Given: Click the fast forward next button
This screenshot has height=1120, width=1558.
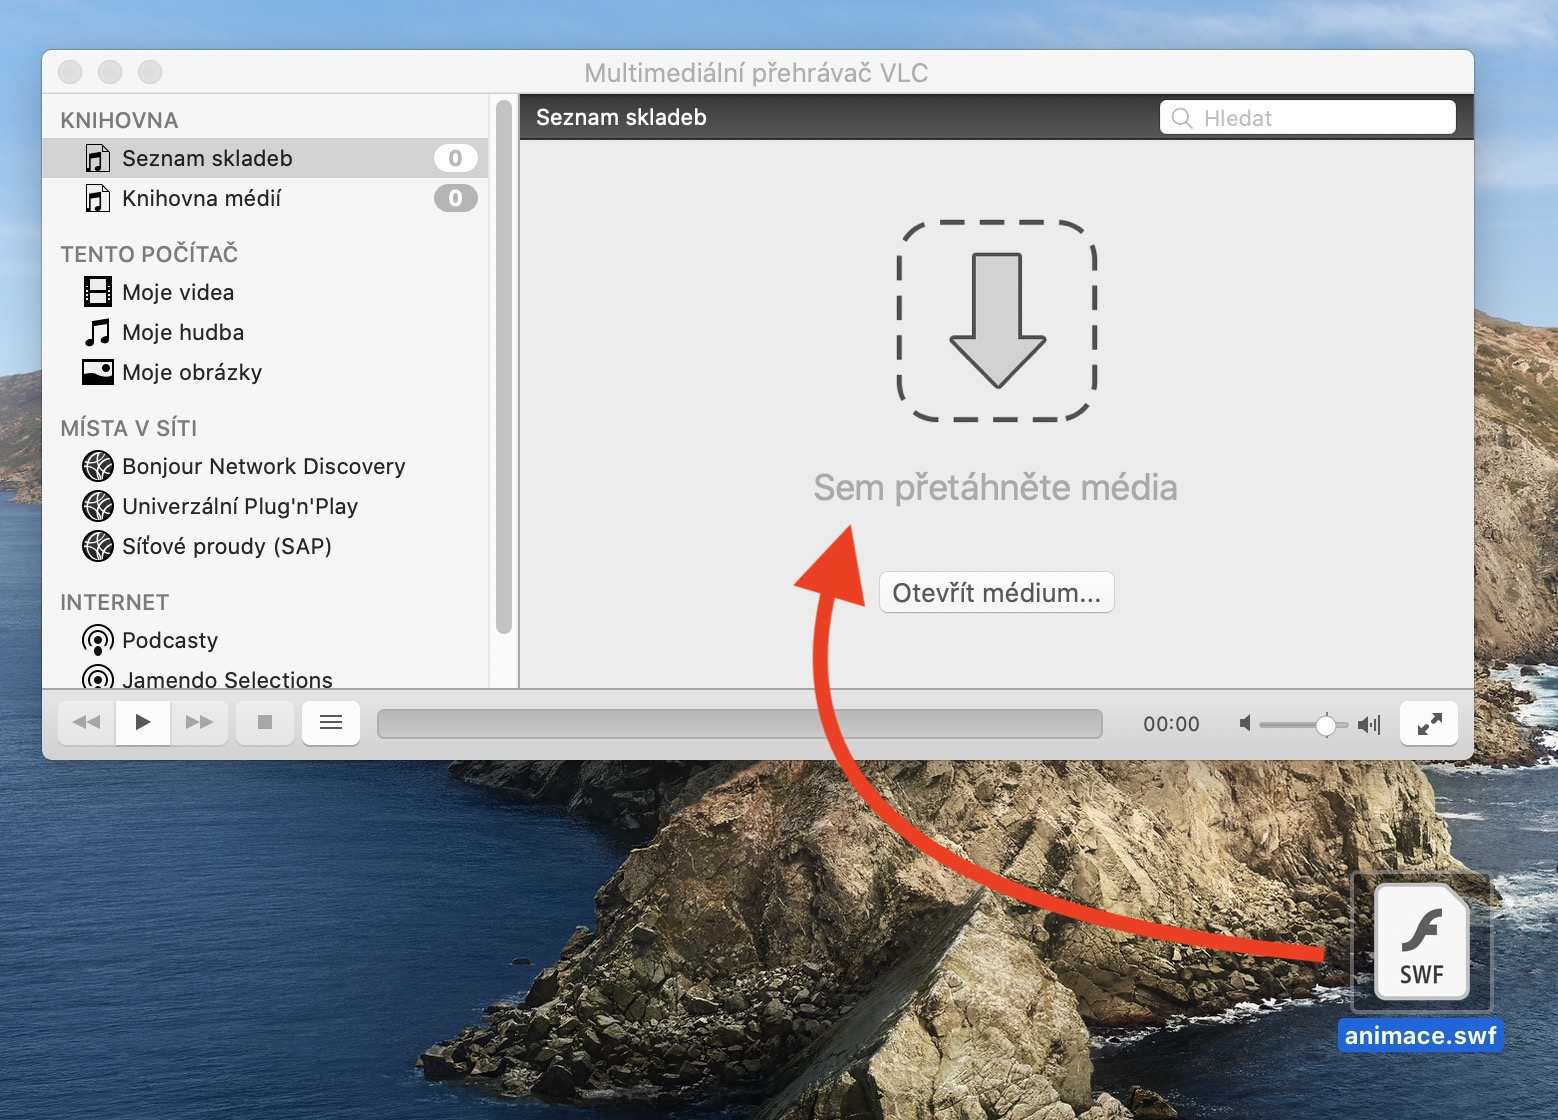Looking at the screenshot, I should (x=199, y=722).
